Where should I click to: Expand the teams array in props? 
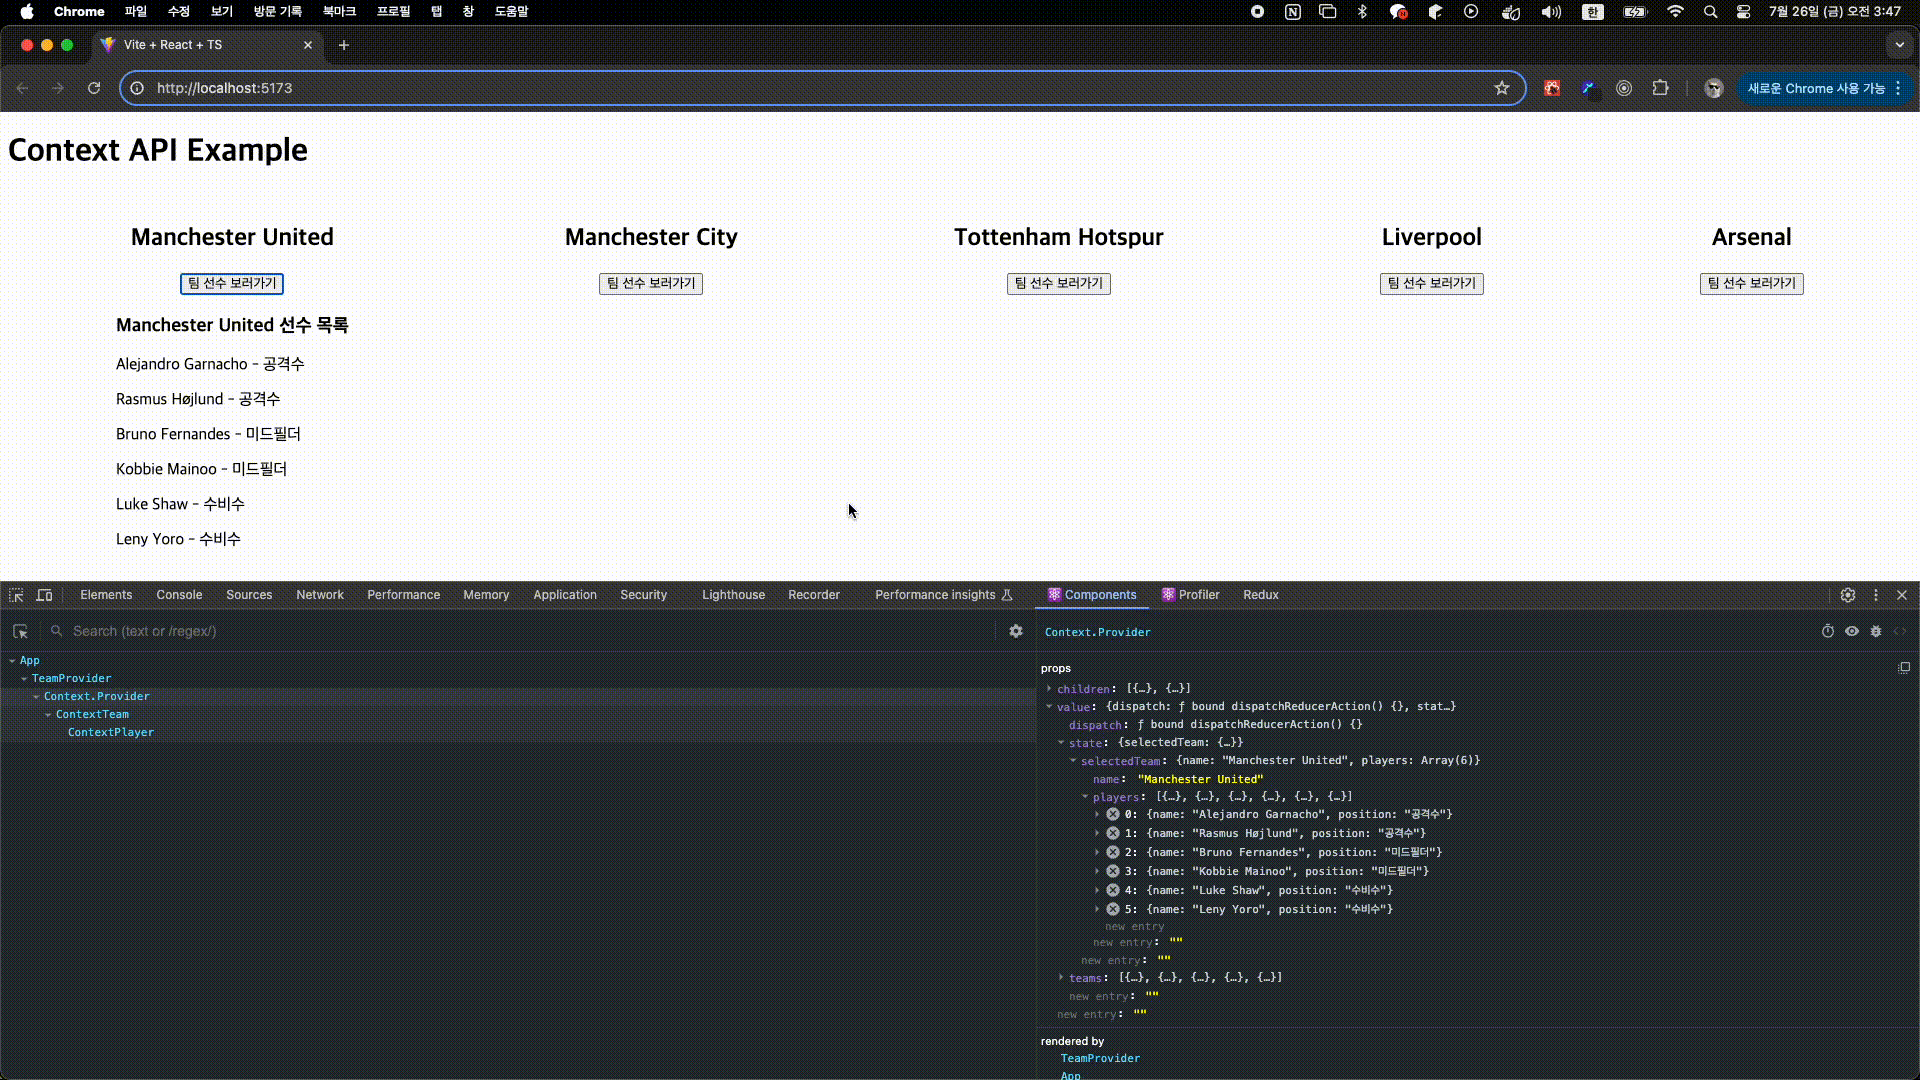tap(1061, 978)
